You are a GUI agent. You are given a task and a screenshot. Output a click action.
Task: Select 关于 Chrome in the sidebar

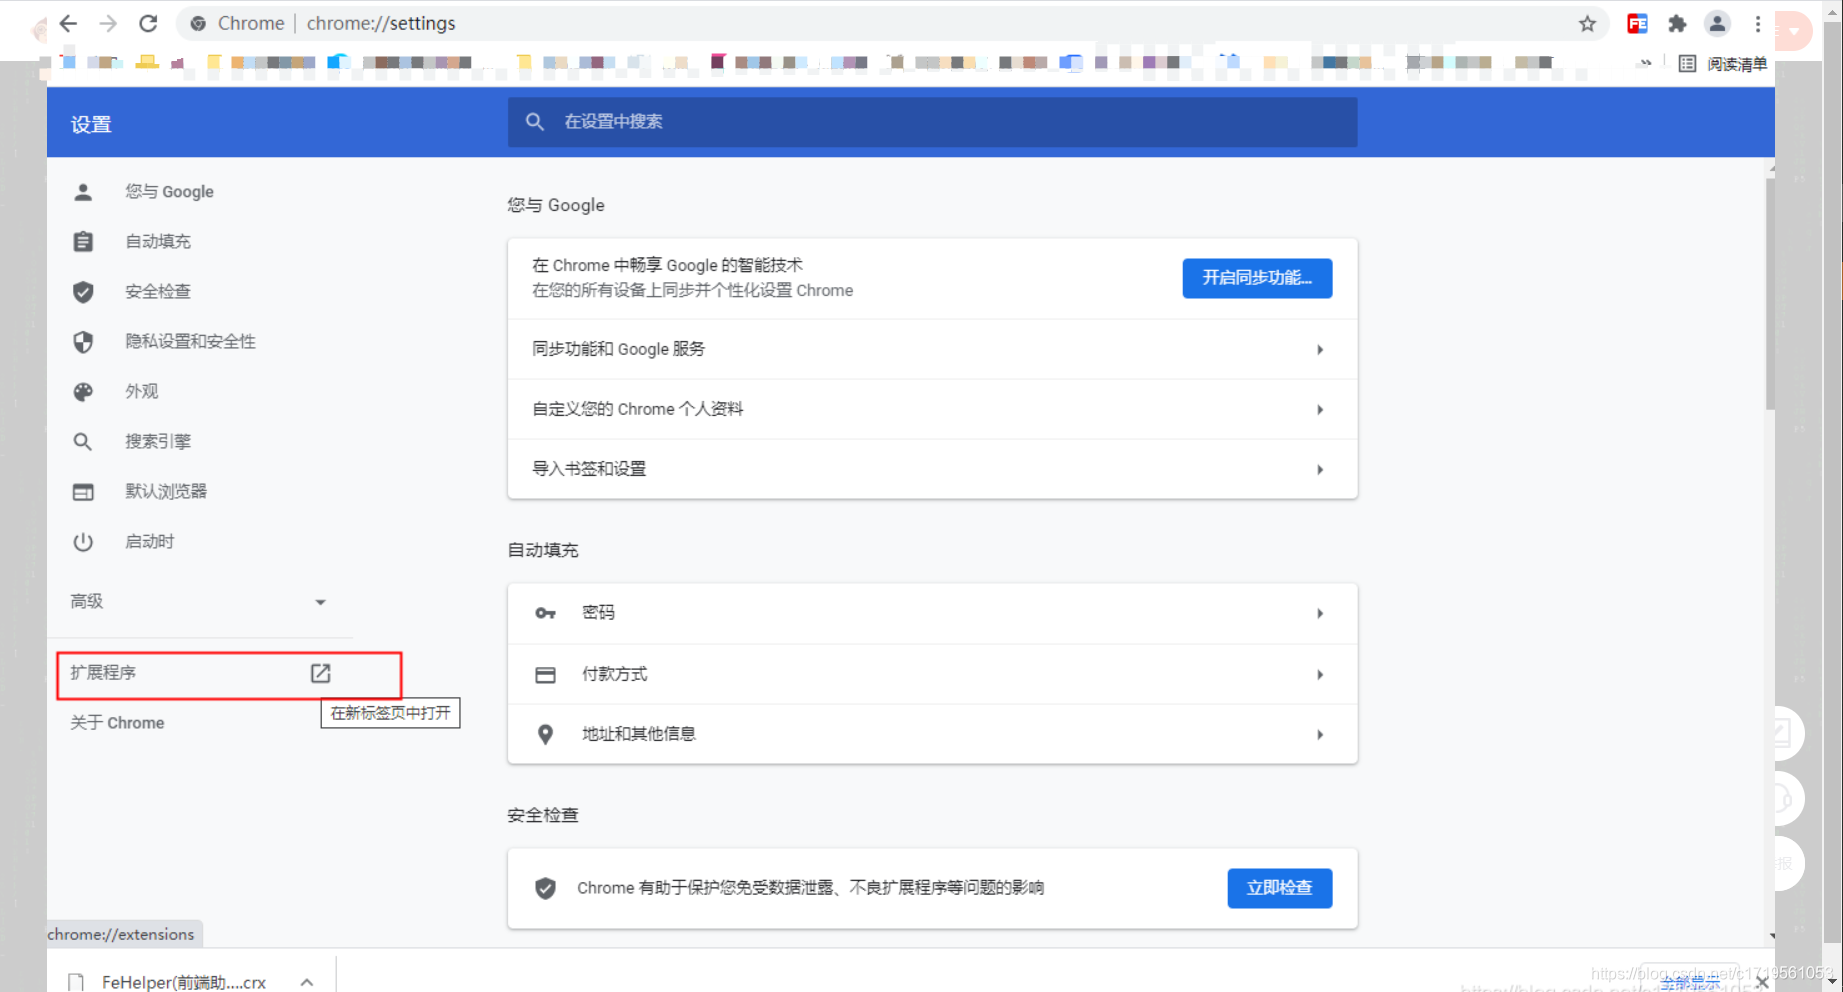(117, 722)
